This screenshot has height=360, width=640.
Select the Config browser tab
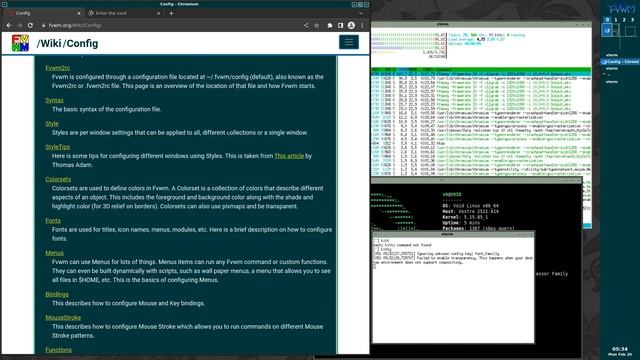pos(44,13)
